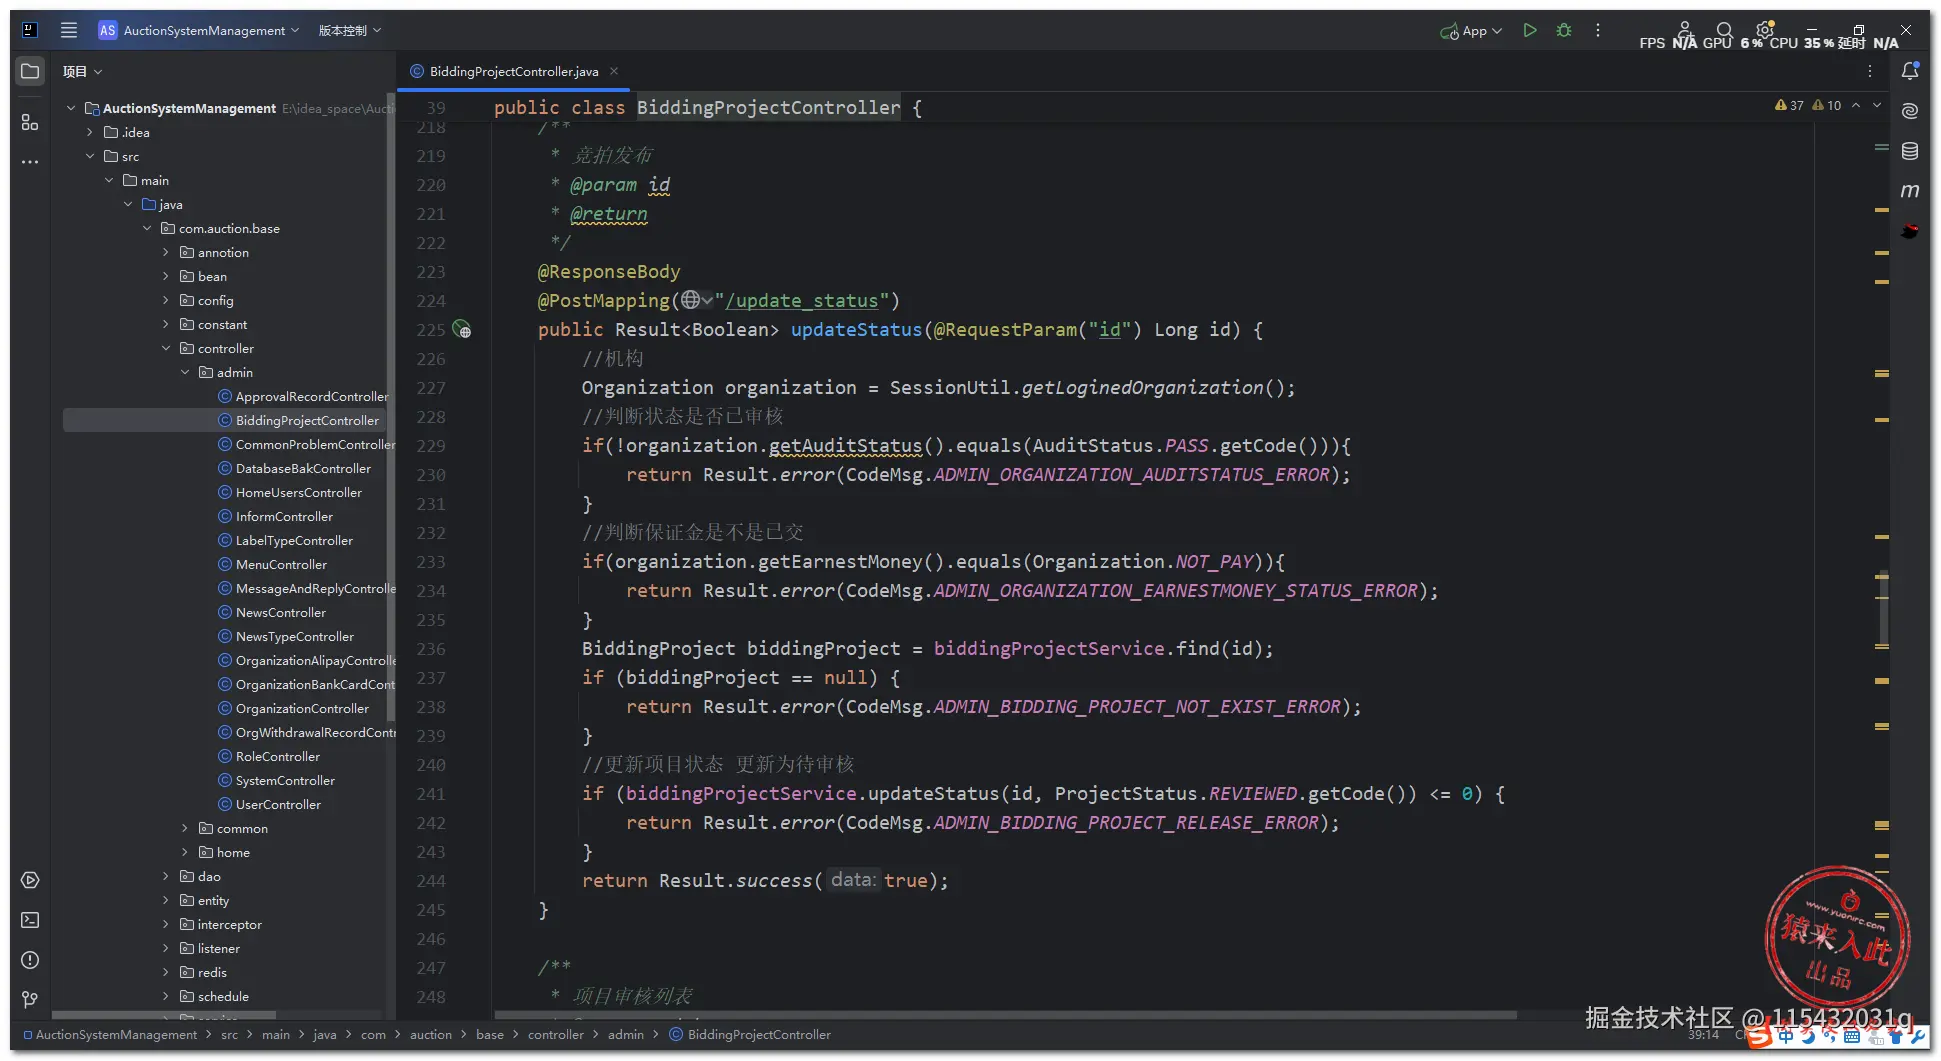This screenshot has width=1941, height=1061.
Task: Open more run actions menu
Action: (x=1598, y=30)
